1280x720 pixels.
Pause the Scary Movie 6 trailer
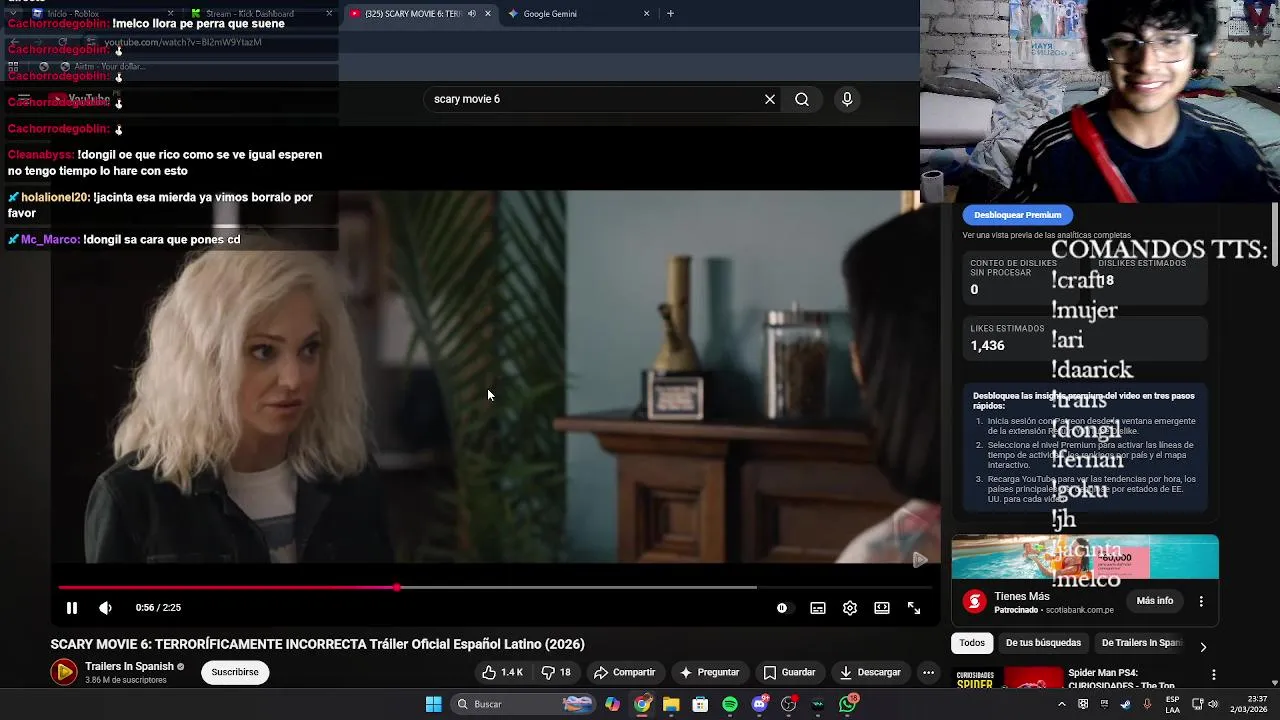click(72, 608)
